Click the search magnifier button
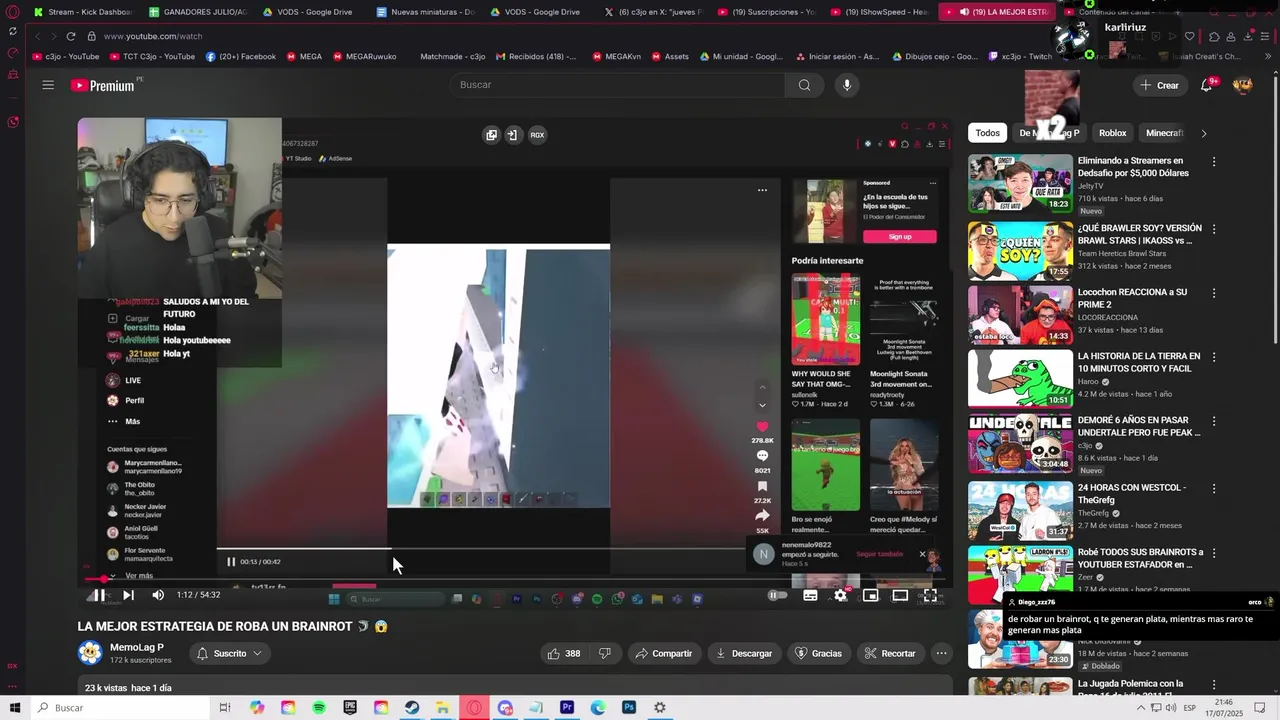The image size is (1280, 720). pos(804,85)
